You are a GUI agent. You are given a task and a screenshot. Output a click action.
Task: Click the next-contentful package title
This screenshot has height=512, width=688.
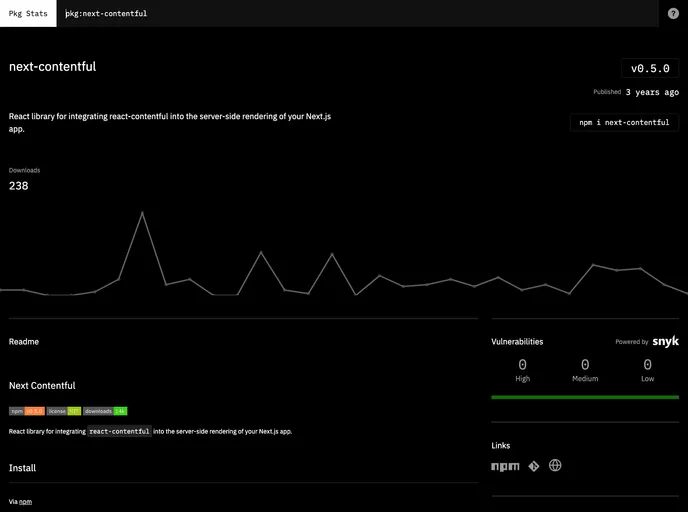point(52,66)
